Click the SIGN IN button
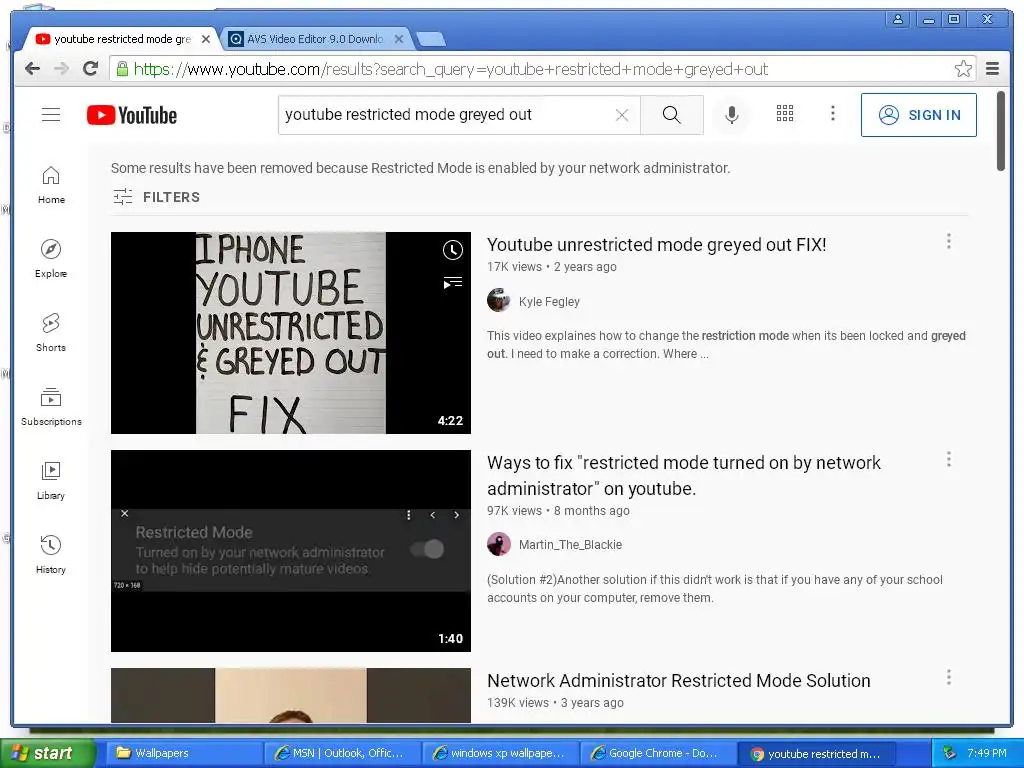 point(919,115)
